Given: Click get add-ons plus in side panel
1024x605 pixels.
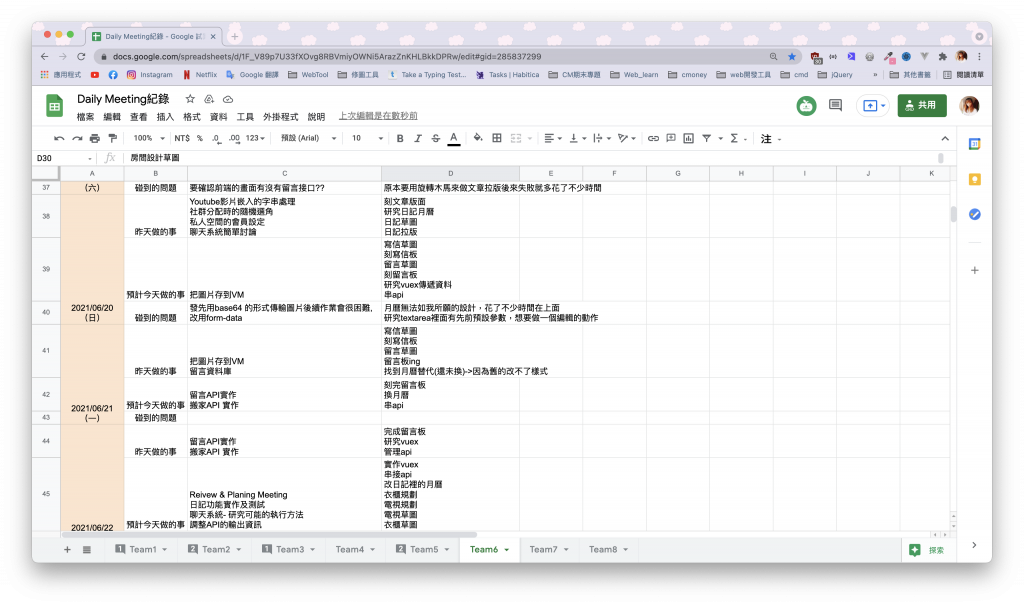Looking at the screenshot, I should click(x=974, y=270).
